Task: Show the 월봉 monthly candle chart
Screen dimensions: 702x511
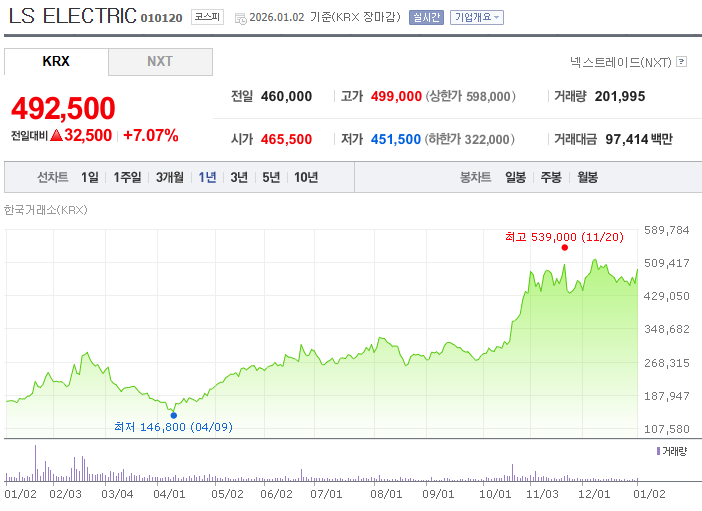Action: tap(587, 177)
